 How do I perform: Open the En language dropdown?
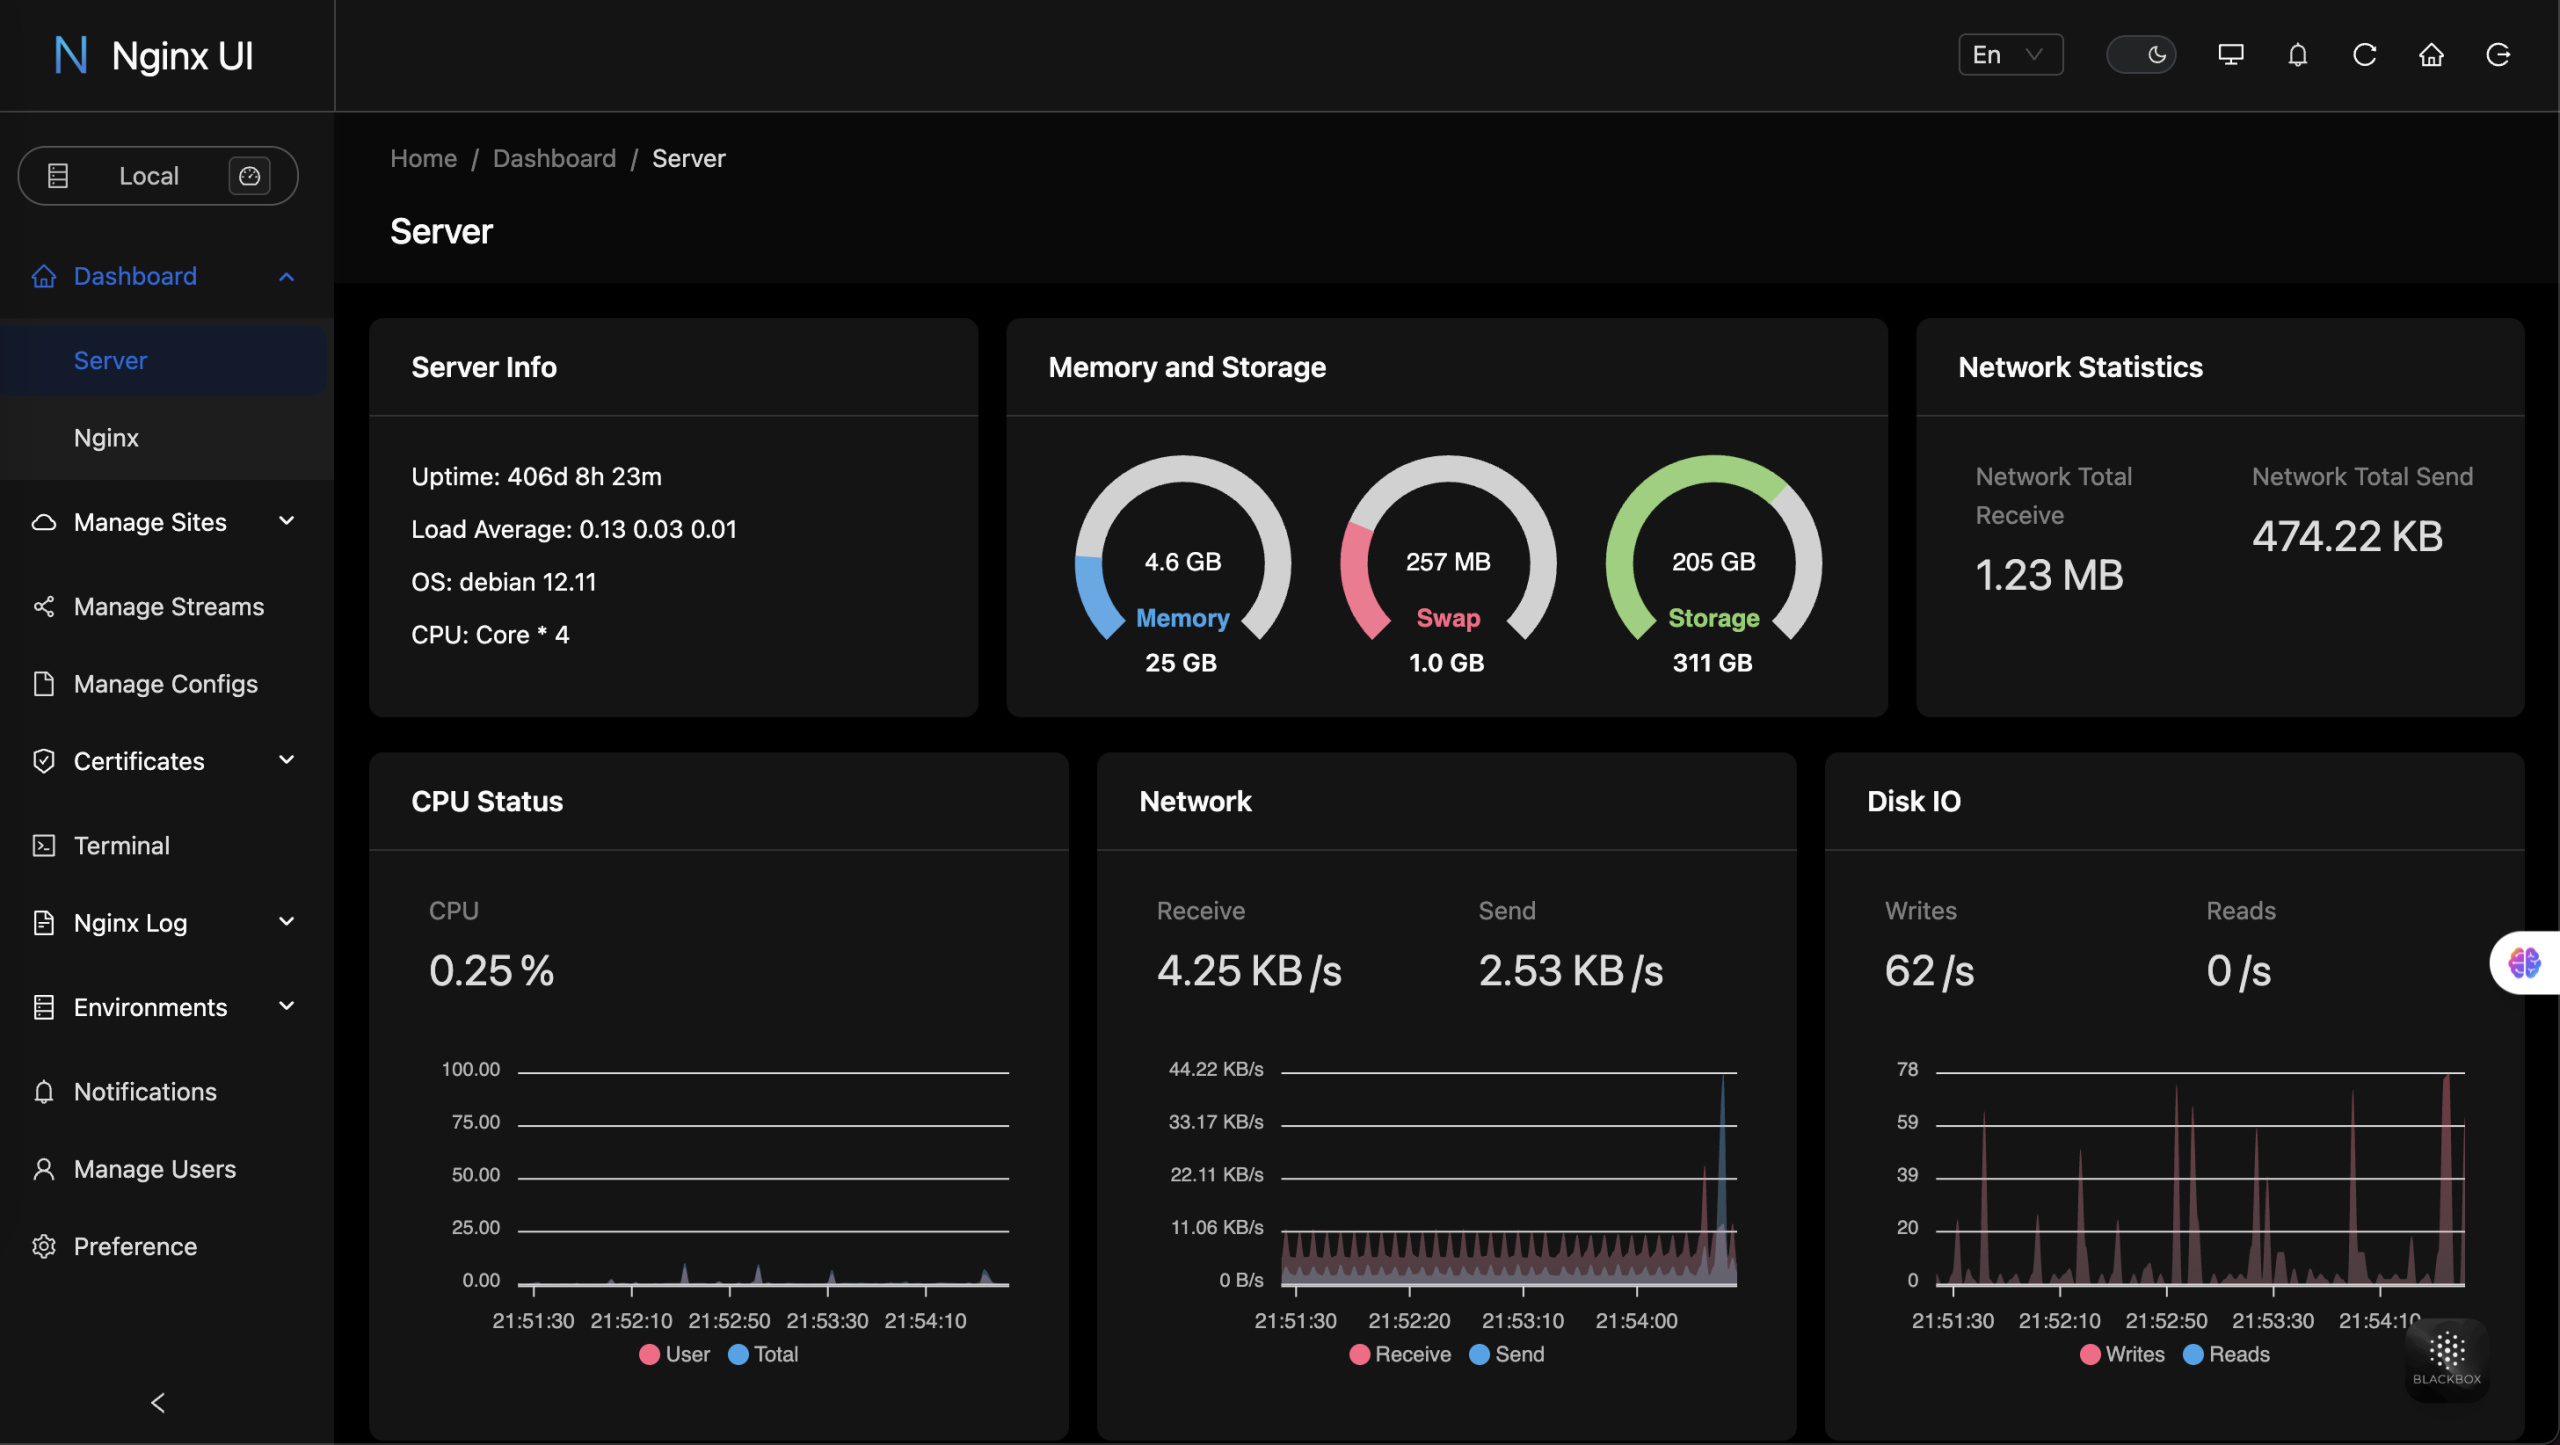[x=2008, y=55]
